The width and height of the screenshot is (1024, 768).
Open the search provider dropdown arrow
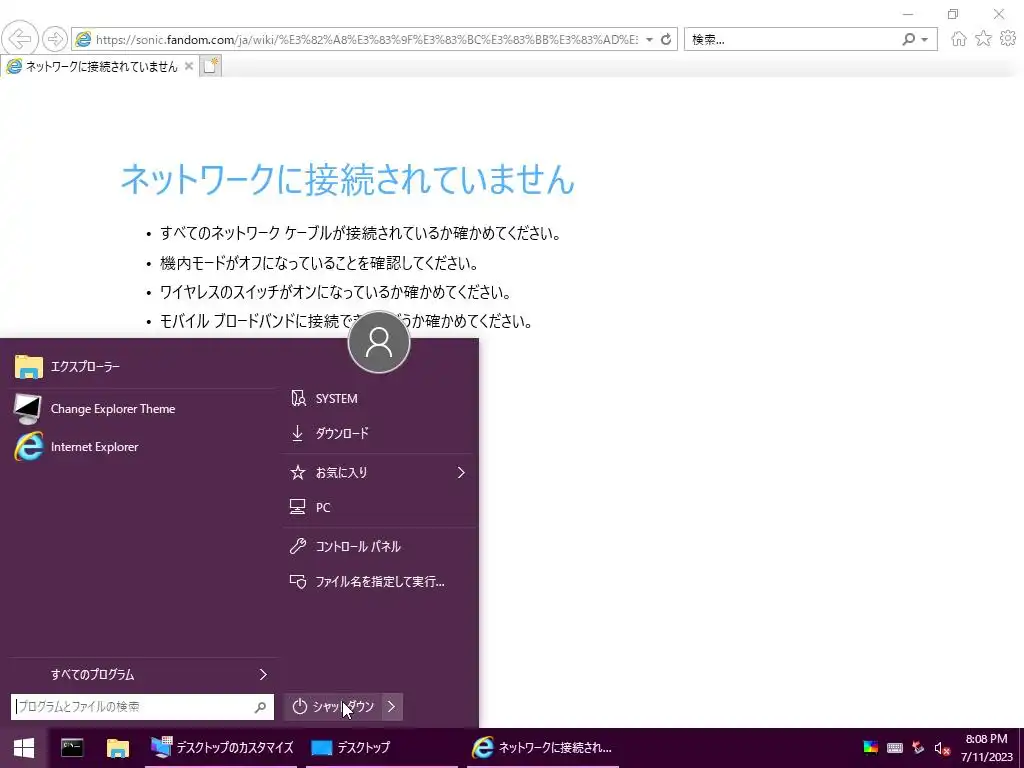point(924,40)
